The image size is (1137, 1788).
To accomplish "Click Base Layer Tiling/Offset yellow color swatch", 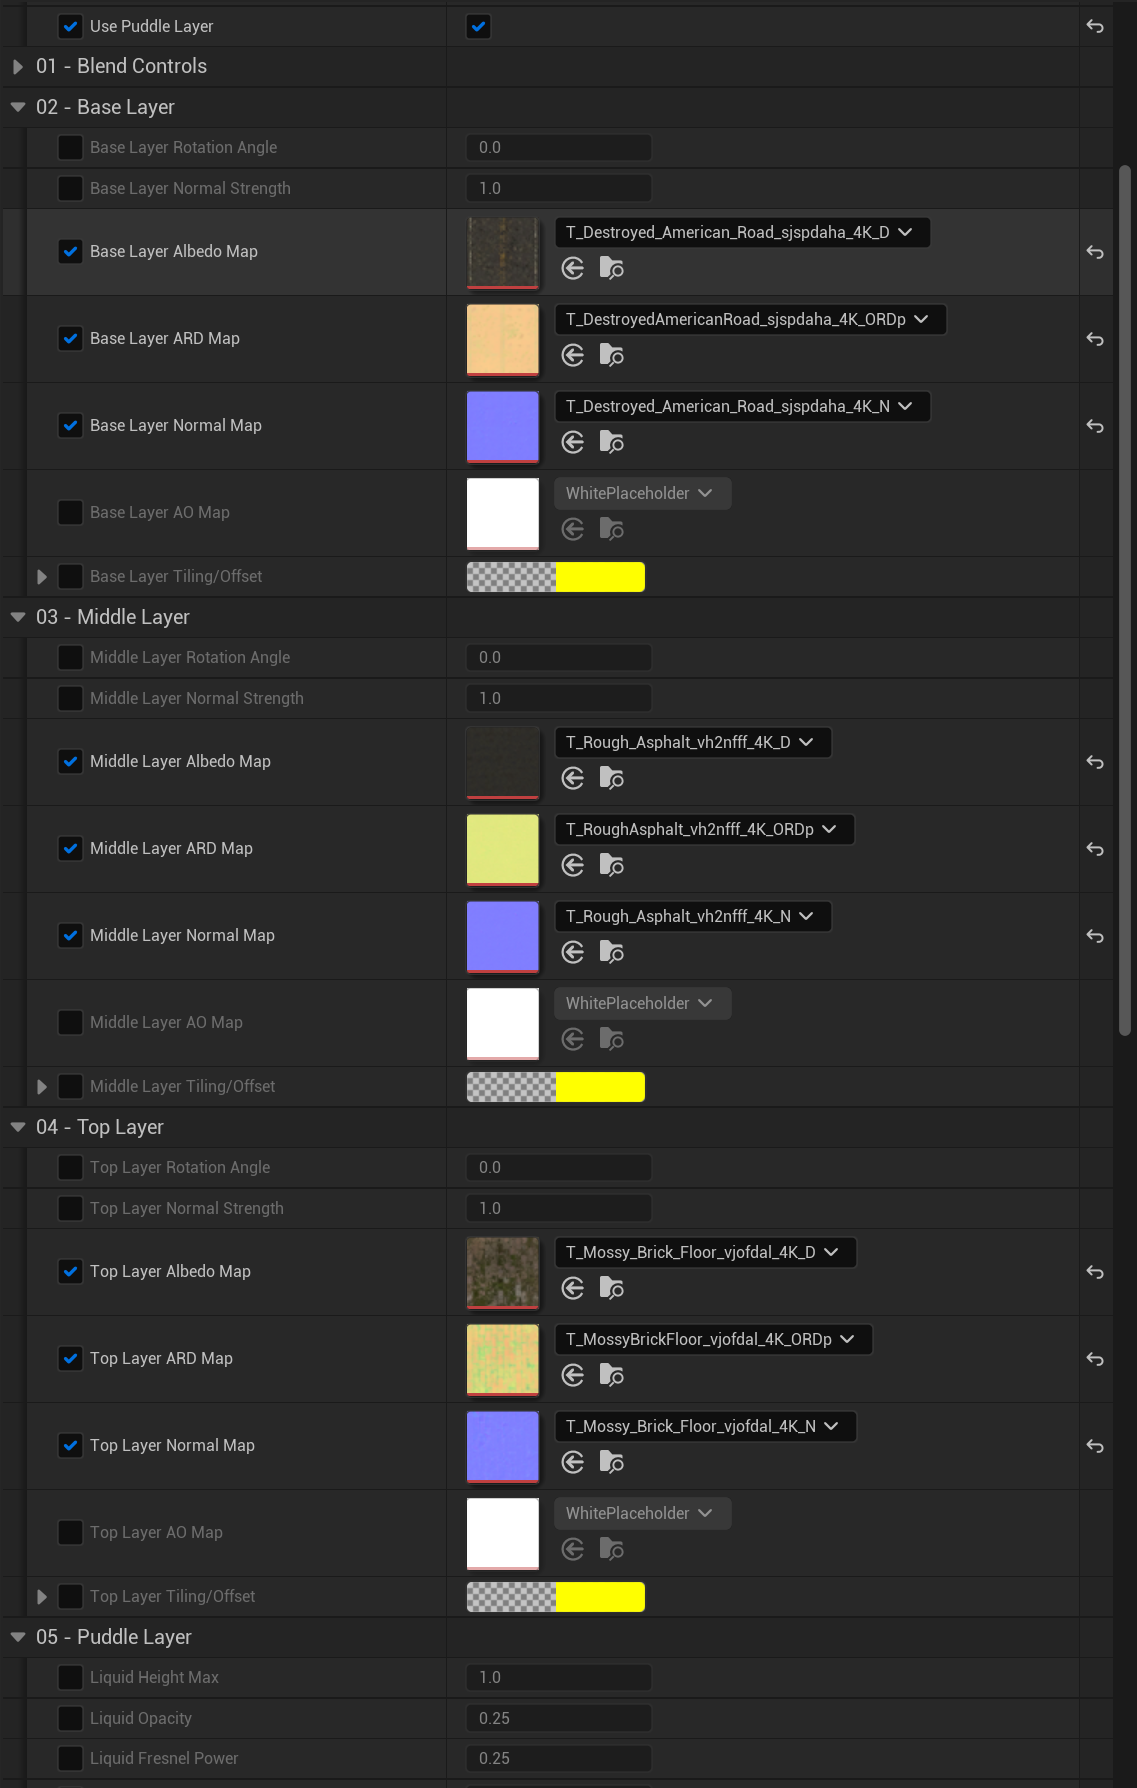I will [x=600, y=577].
